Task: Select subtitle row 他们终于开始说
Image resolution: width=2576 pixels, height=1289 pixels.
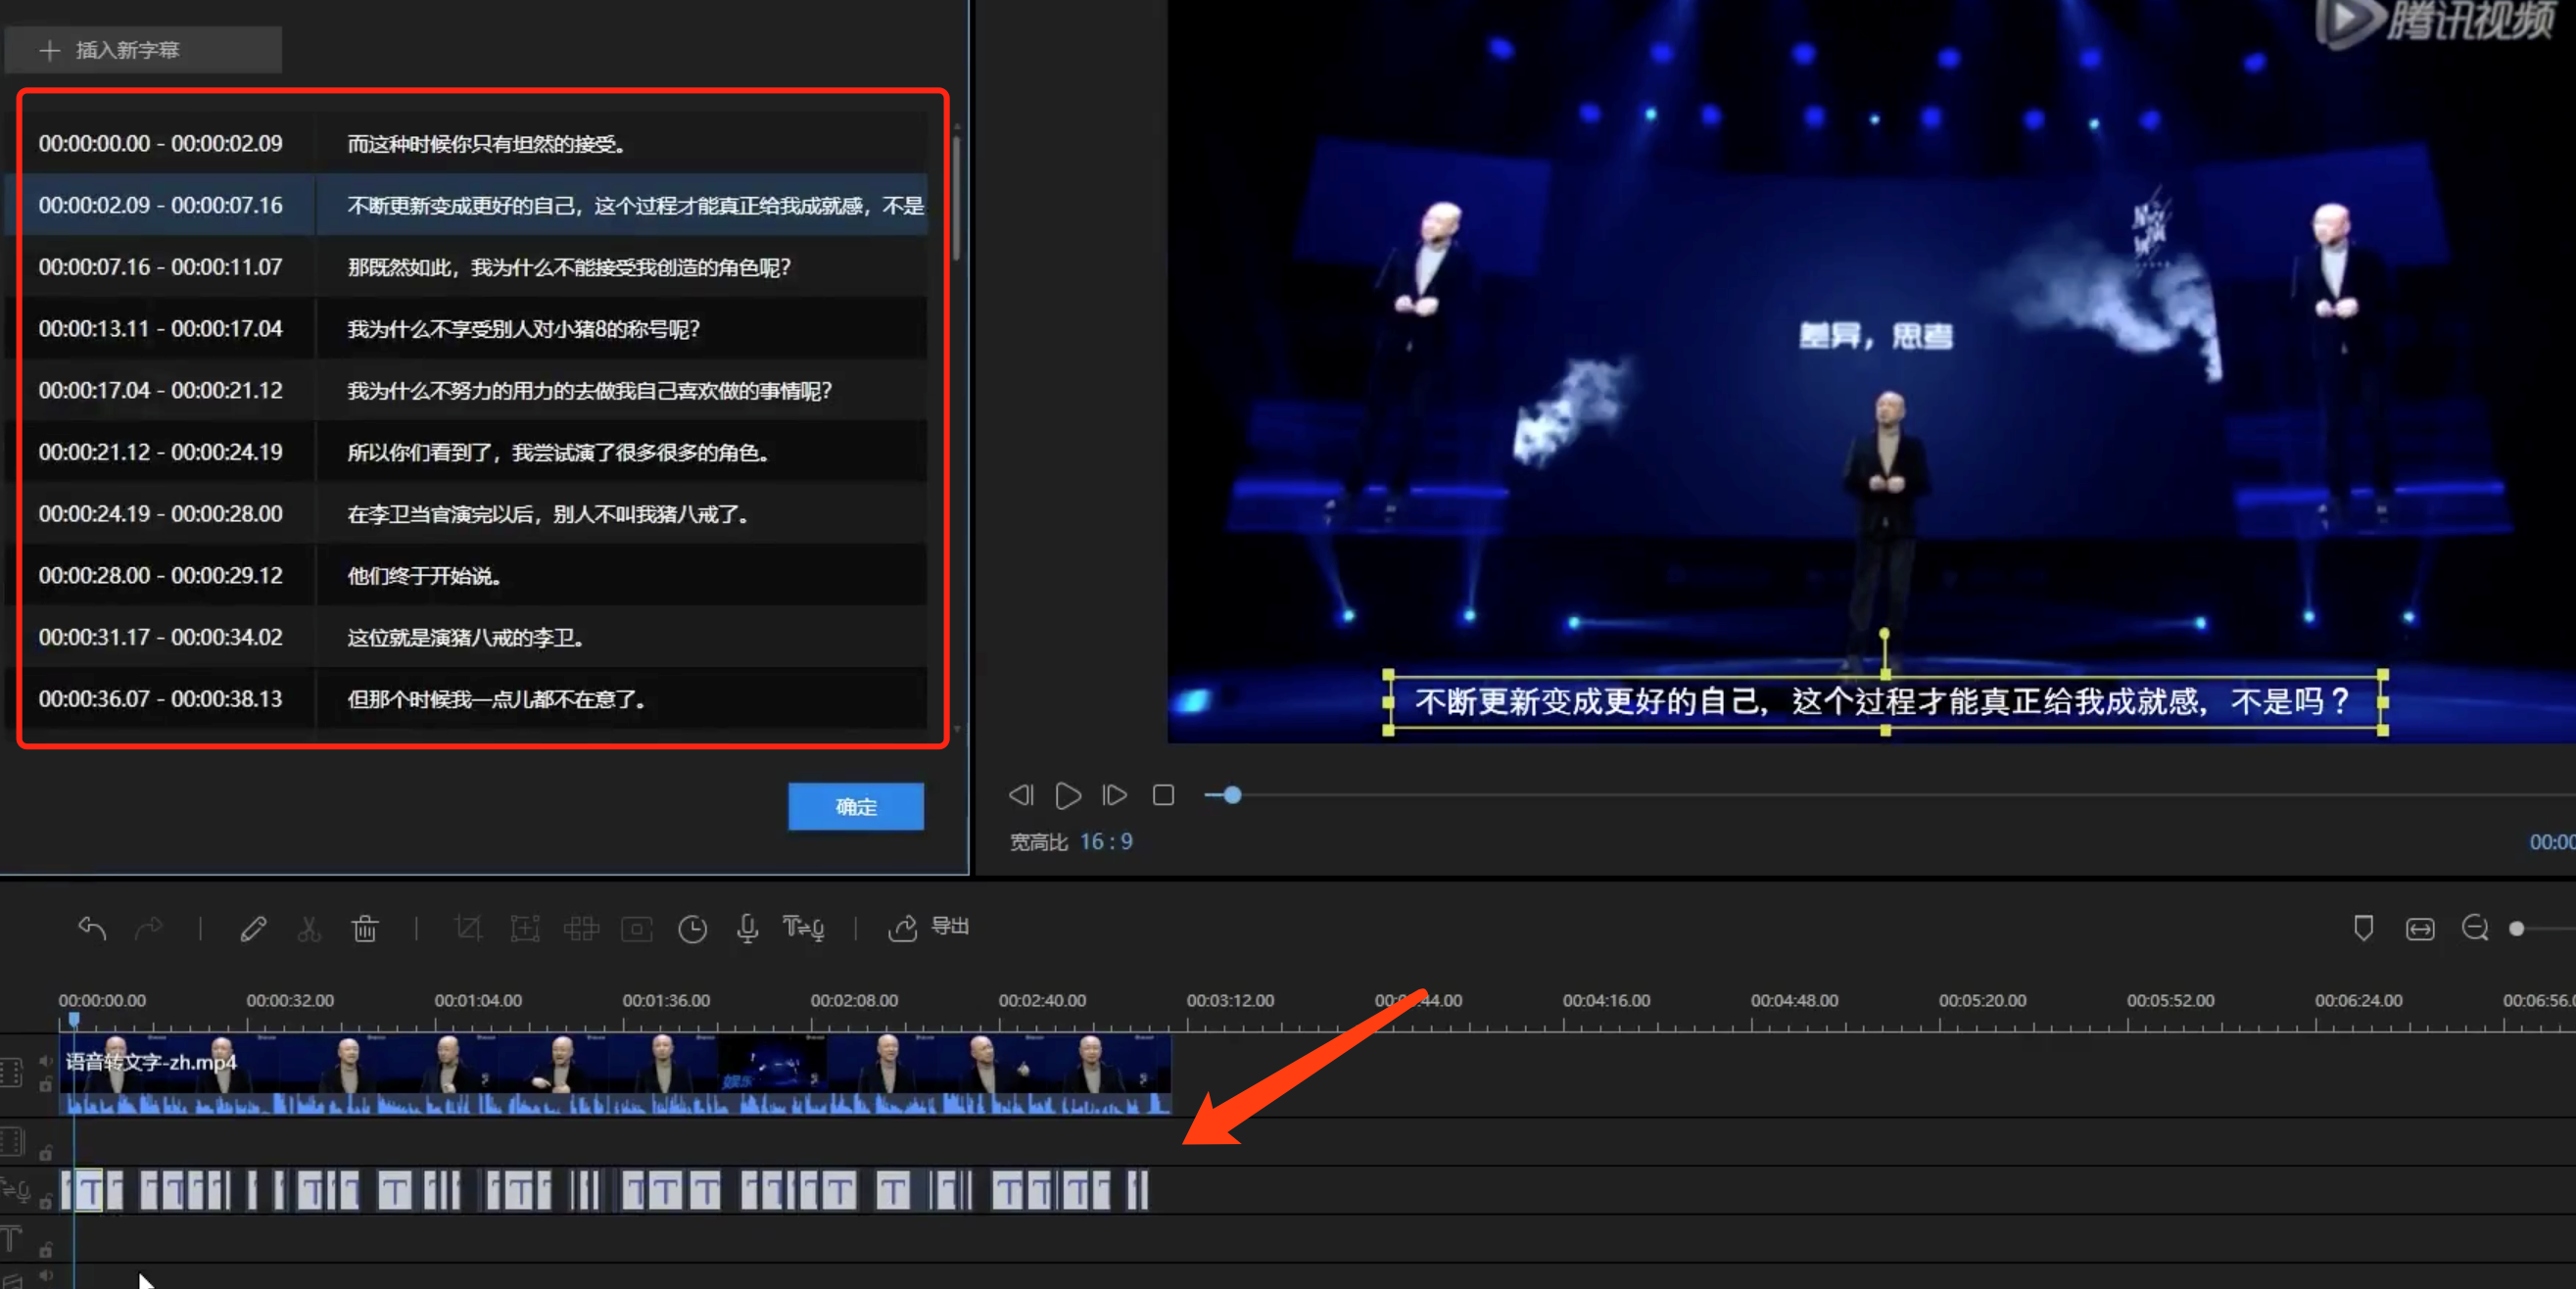Action: (x=465, y=575)
